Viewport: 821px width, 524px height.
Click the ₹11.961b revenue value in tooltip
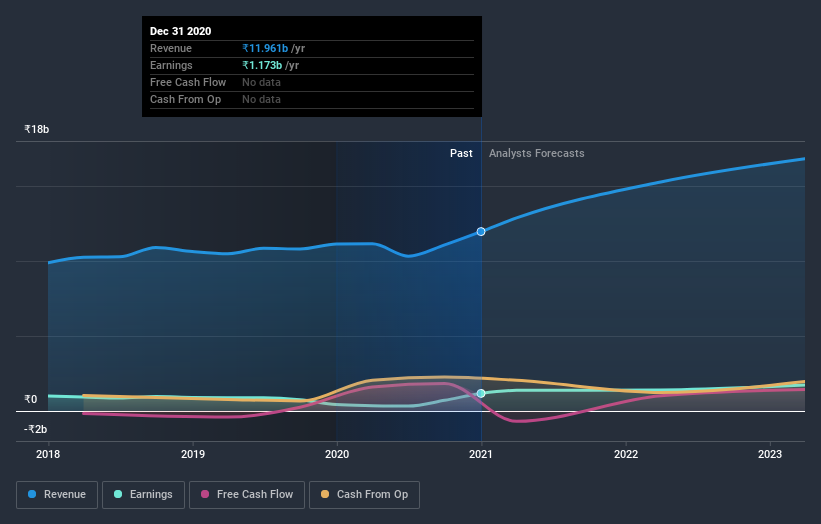tap(265, 48)
